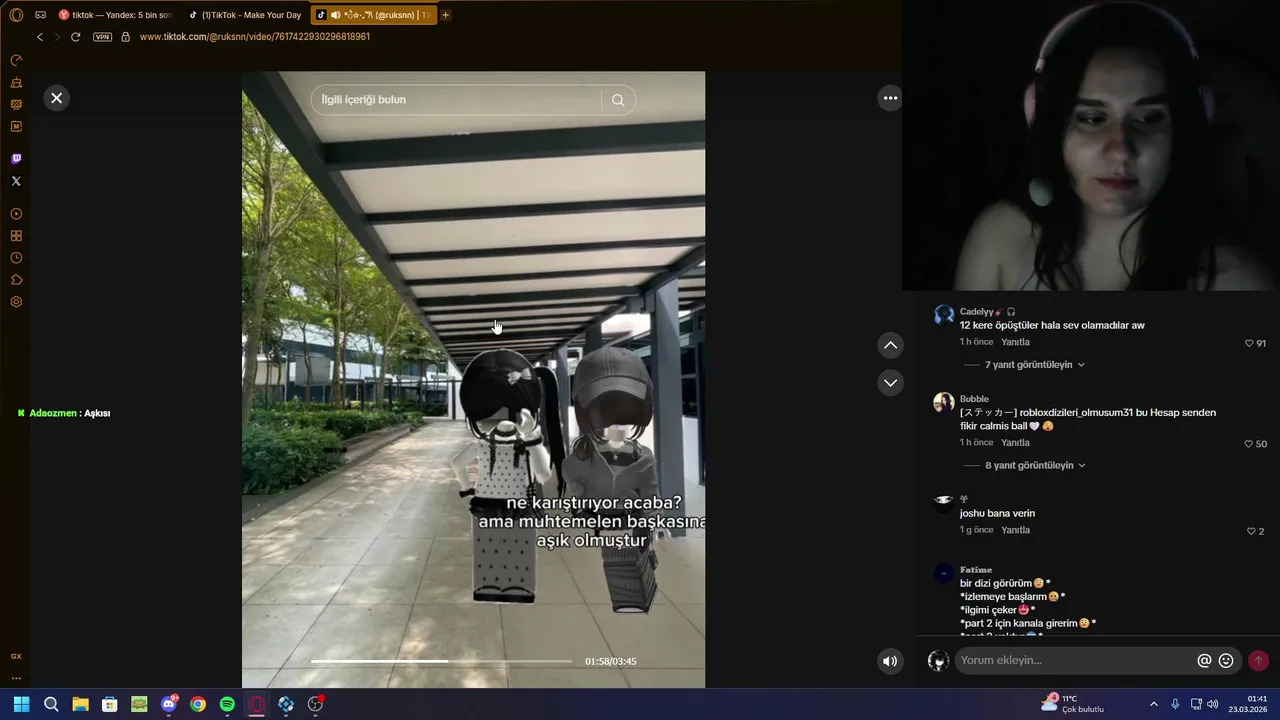
Task: Open the M-labeled sidebar panel icon
Action: (x=16, y=126)
